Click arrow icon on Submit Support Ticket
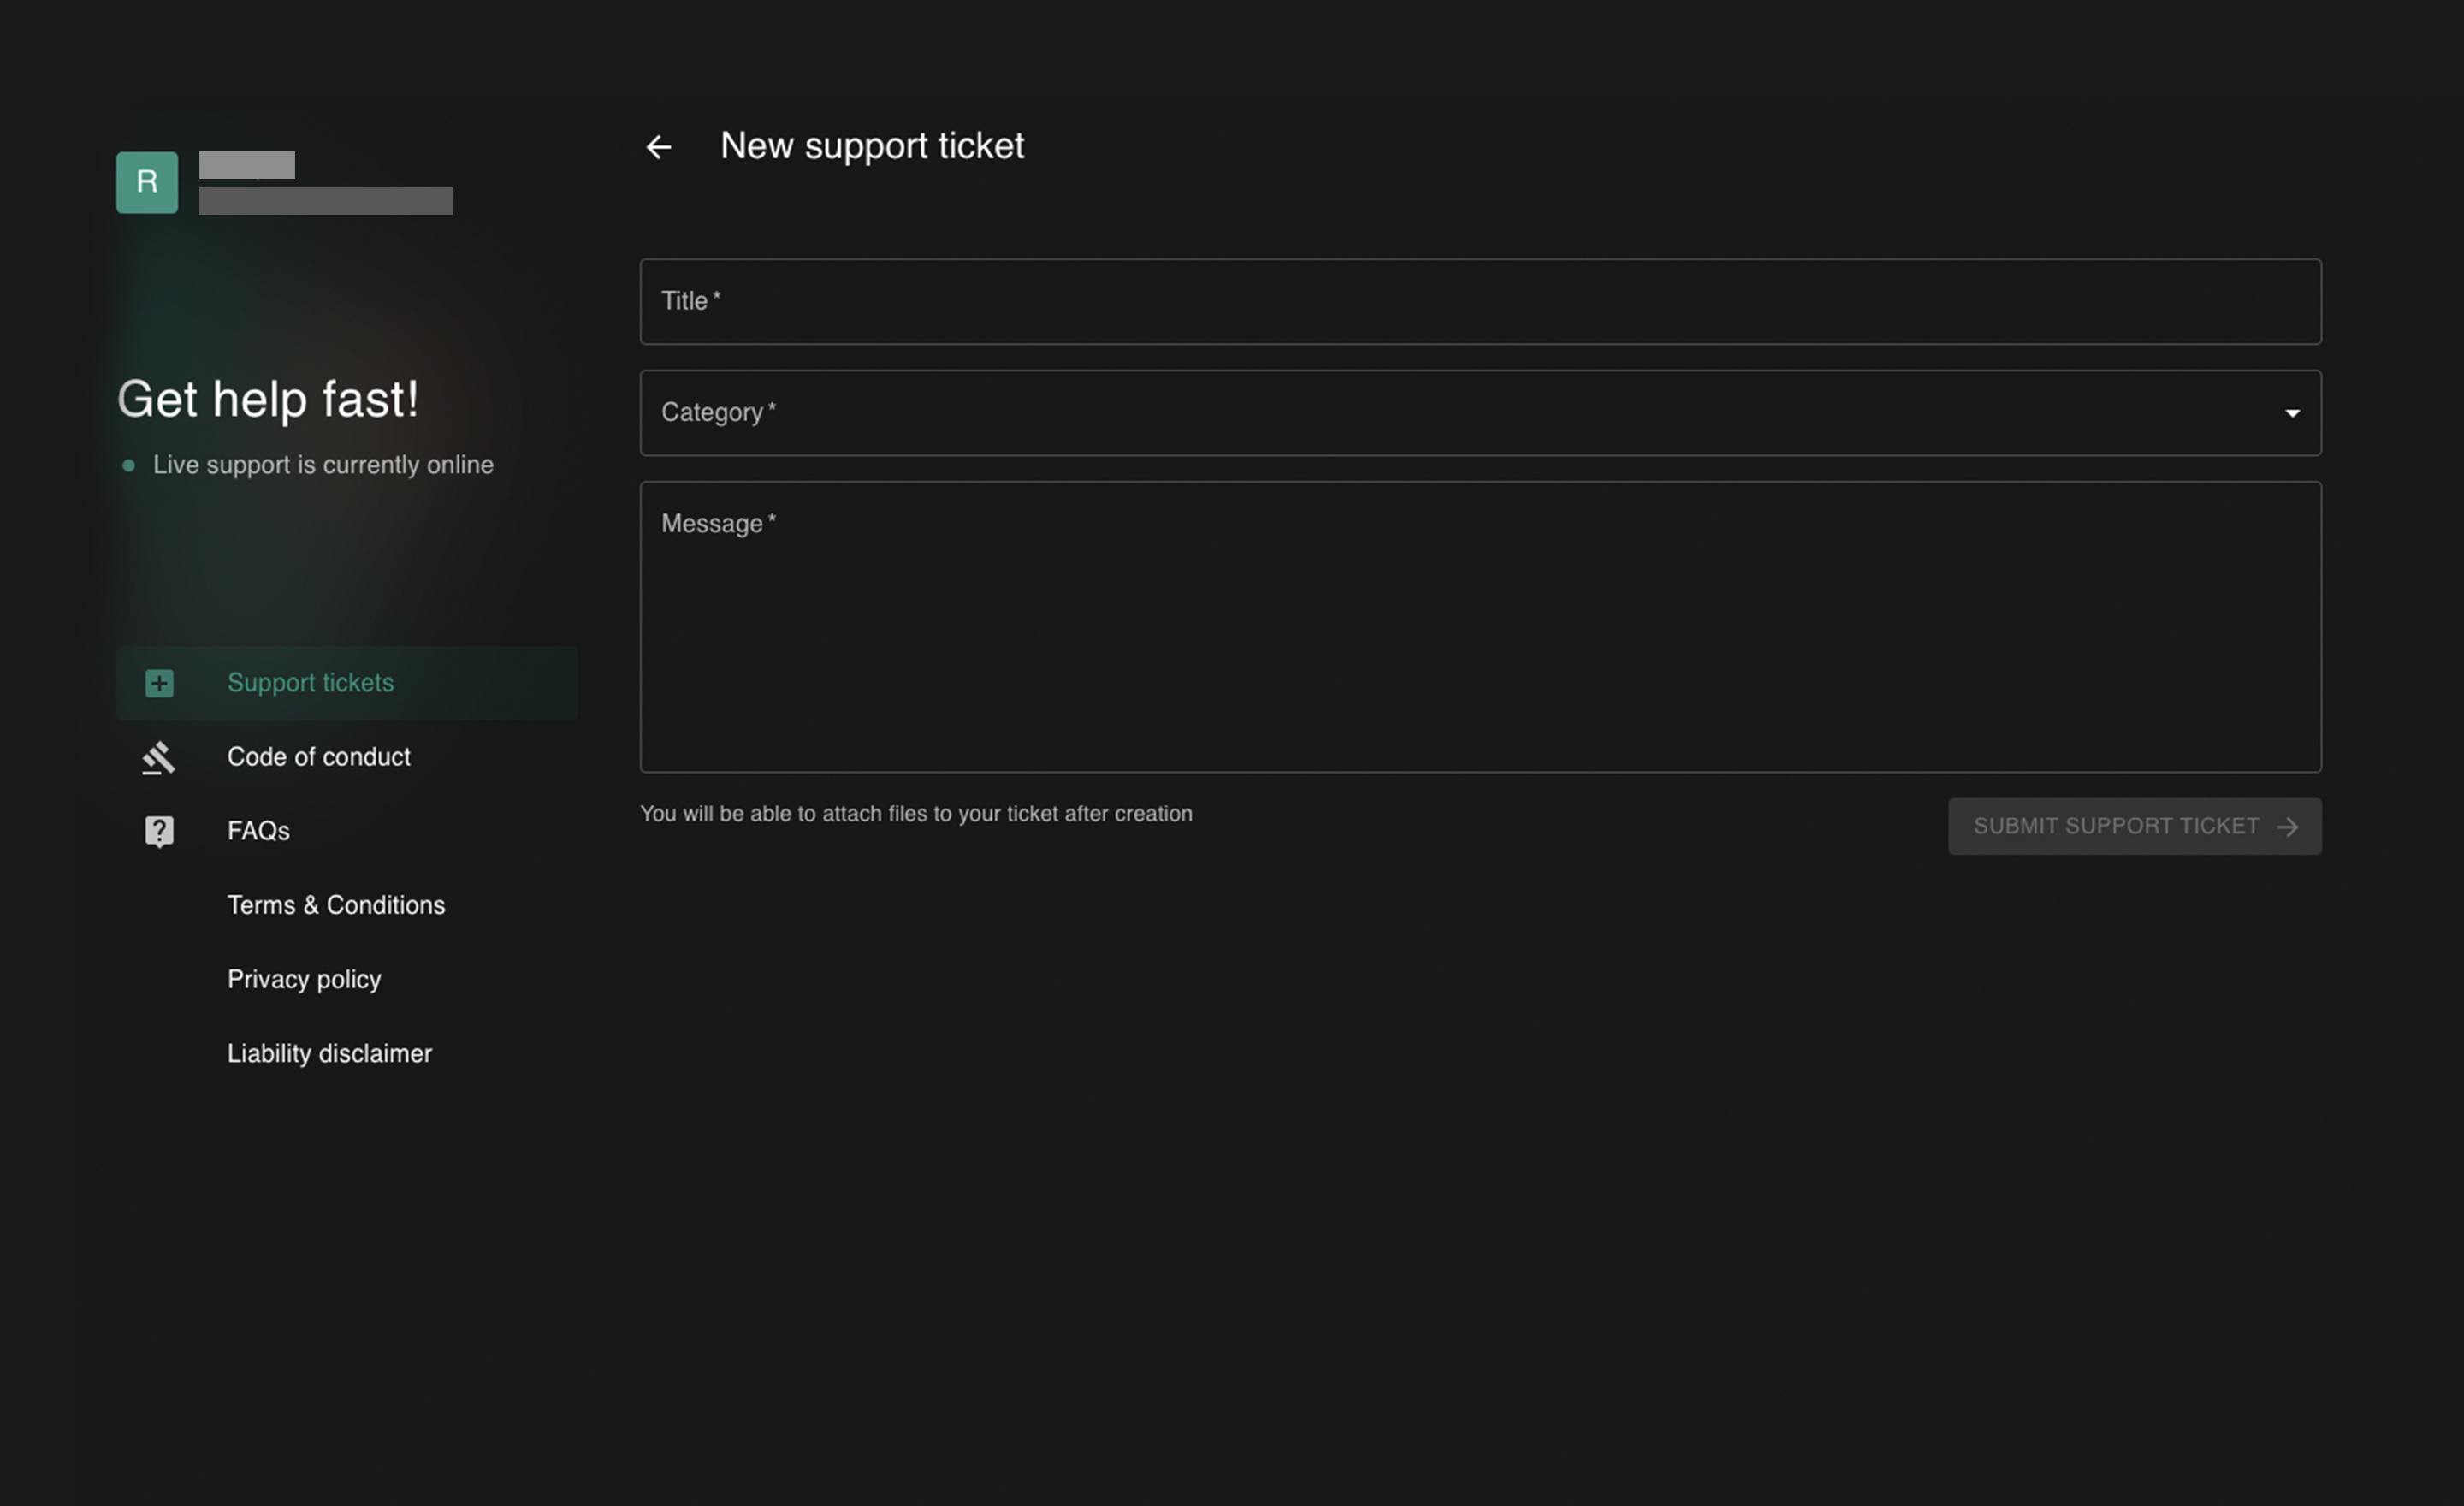The width and height of the screenshot is (2464, 1506). (2287, 827)
